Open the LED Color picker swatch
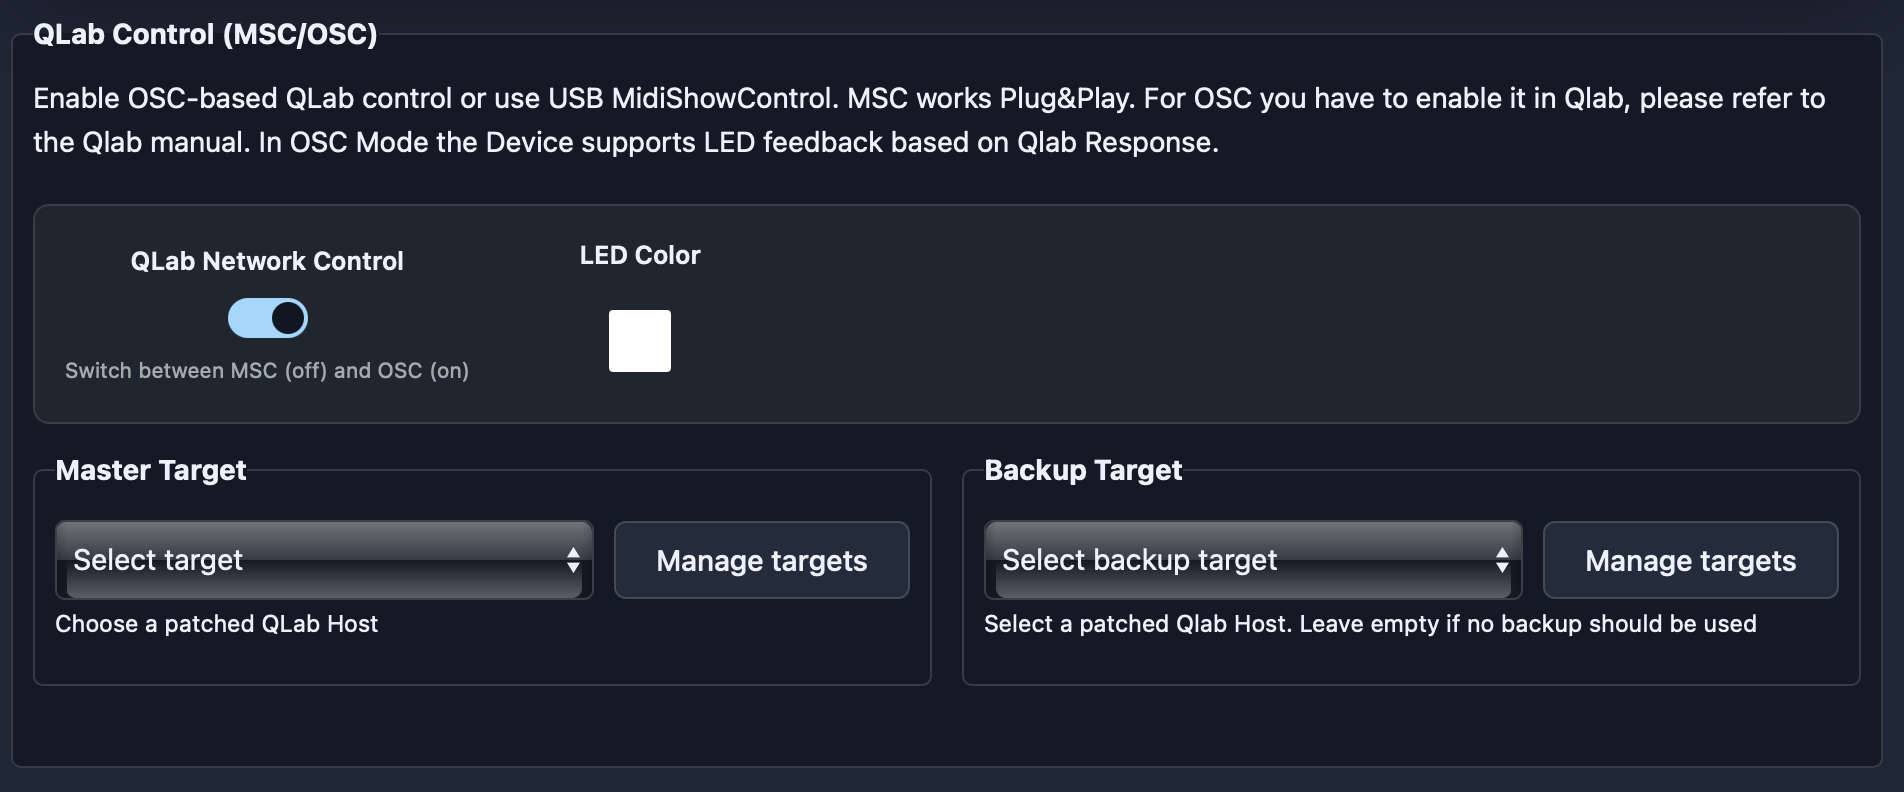1904x792 pixels. click(639, 341)
